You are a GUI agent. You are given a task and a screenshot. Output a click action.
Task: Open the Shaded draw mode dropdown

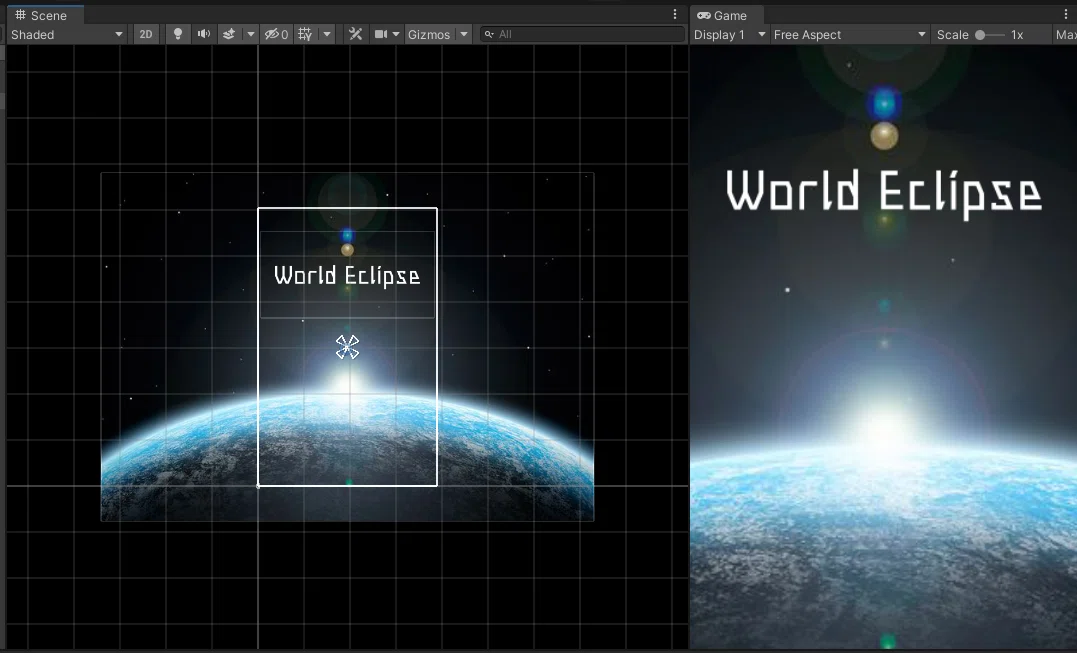[x=67, y=34]
